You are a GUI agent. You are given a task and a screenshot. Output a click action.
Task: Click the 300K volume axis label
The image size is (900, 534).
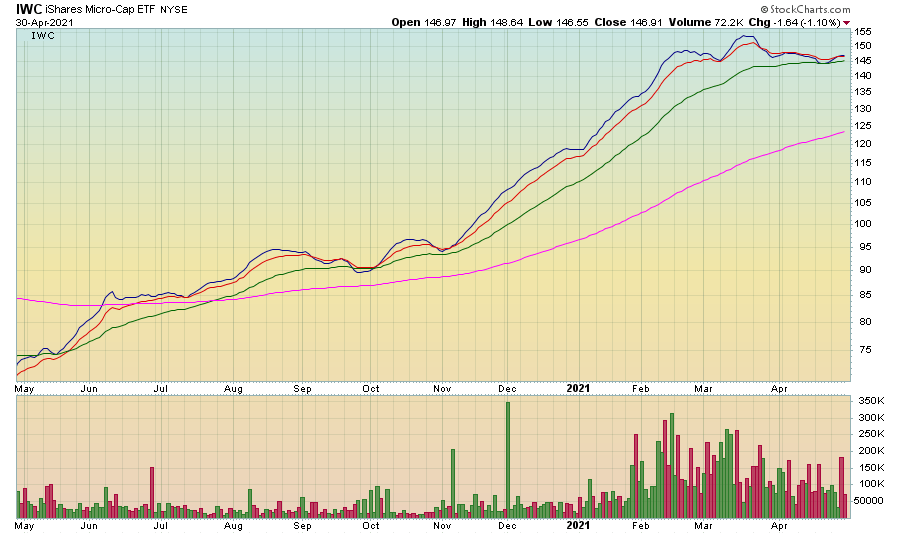click(871, 418)
